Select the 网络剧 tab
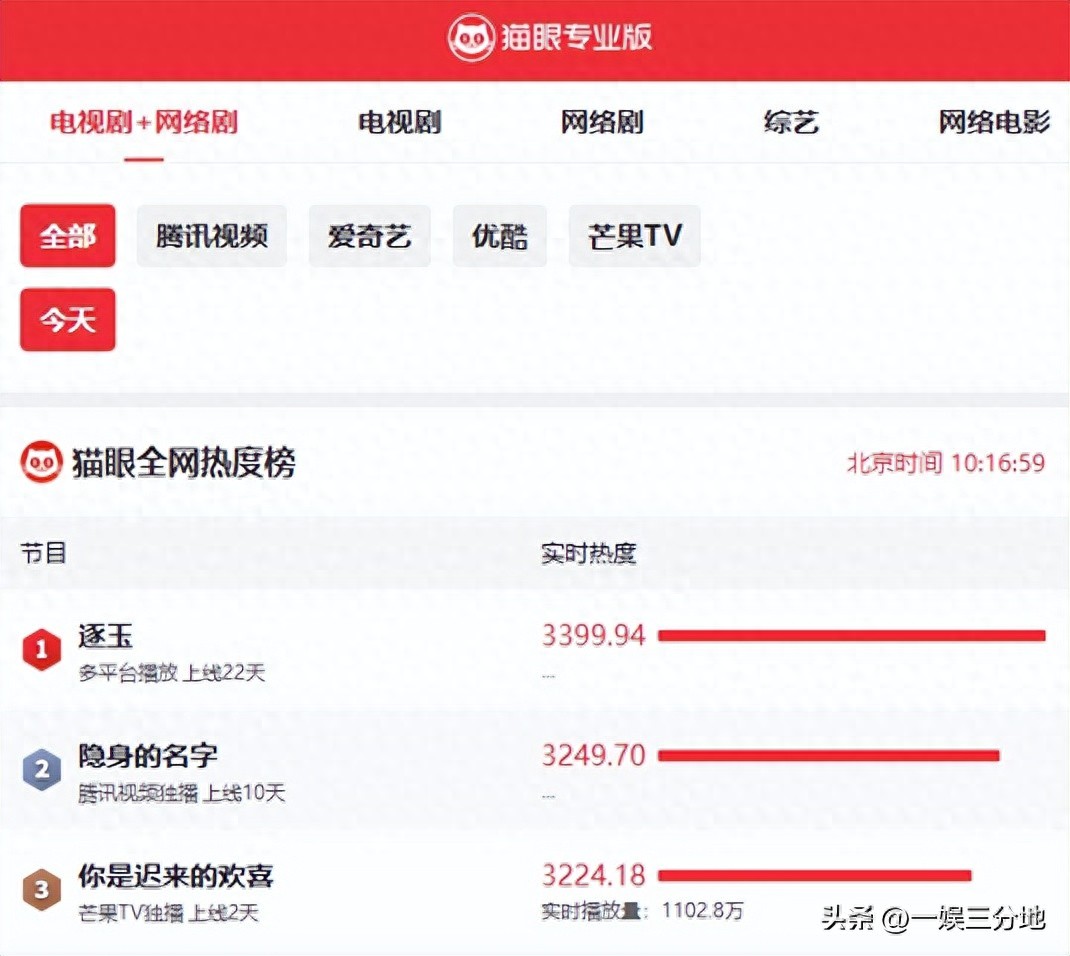The width and height of the screenshot is (1070, 956). point(601,123)
